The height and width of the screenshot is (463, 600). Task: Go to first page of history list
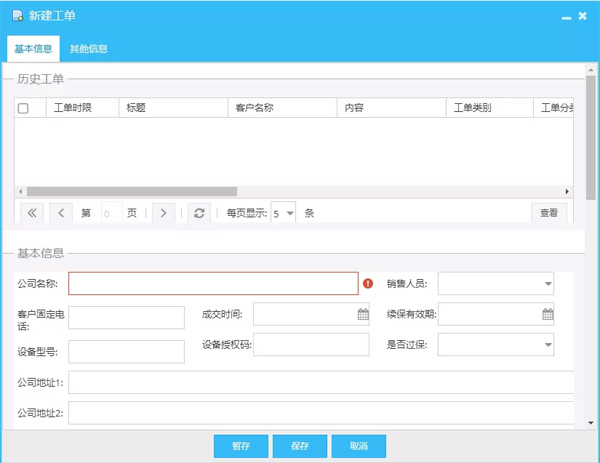[x=31, y=213]
